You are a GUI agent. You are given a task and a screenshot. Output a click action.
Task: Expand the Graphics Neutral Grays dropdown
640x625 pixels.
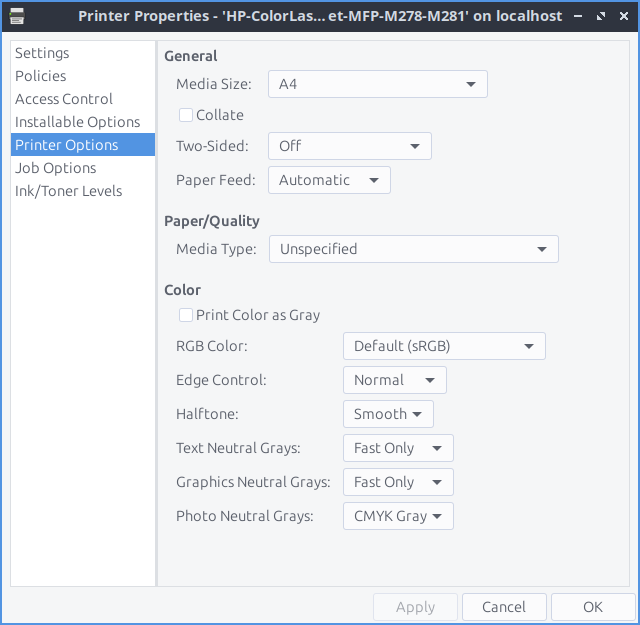(x=397, y=482)
